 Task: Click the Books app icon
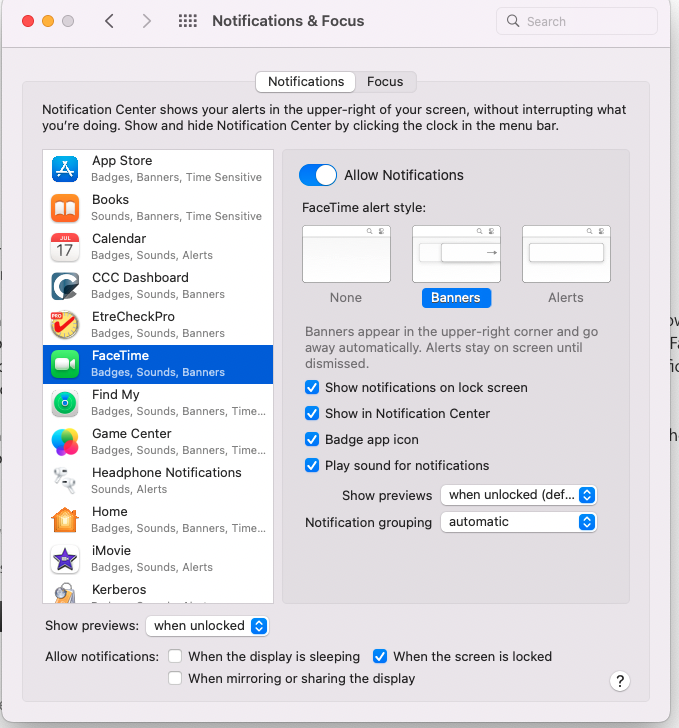65,208
